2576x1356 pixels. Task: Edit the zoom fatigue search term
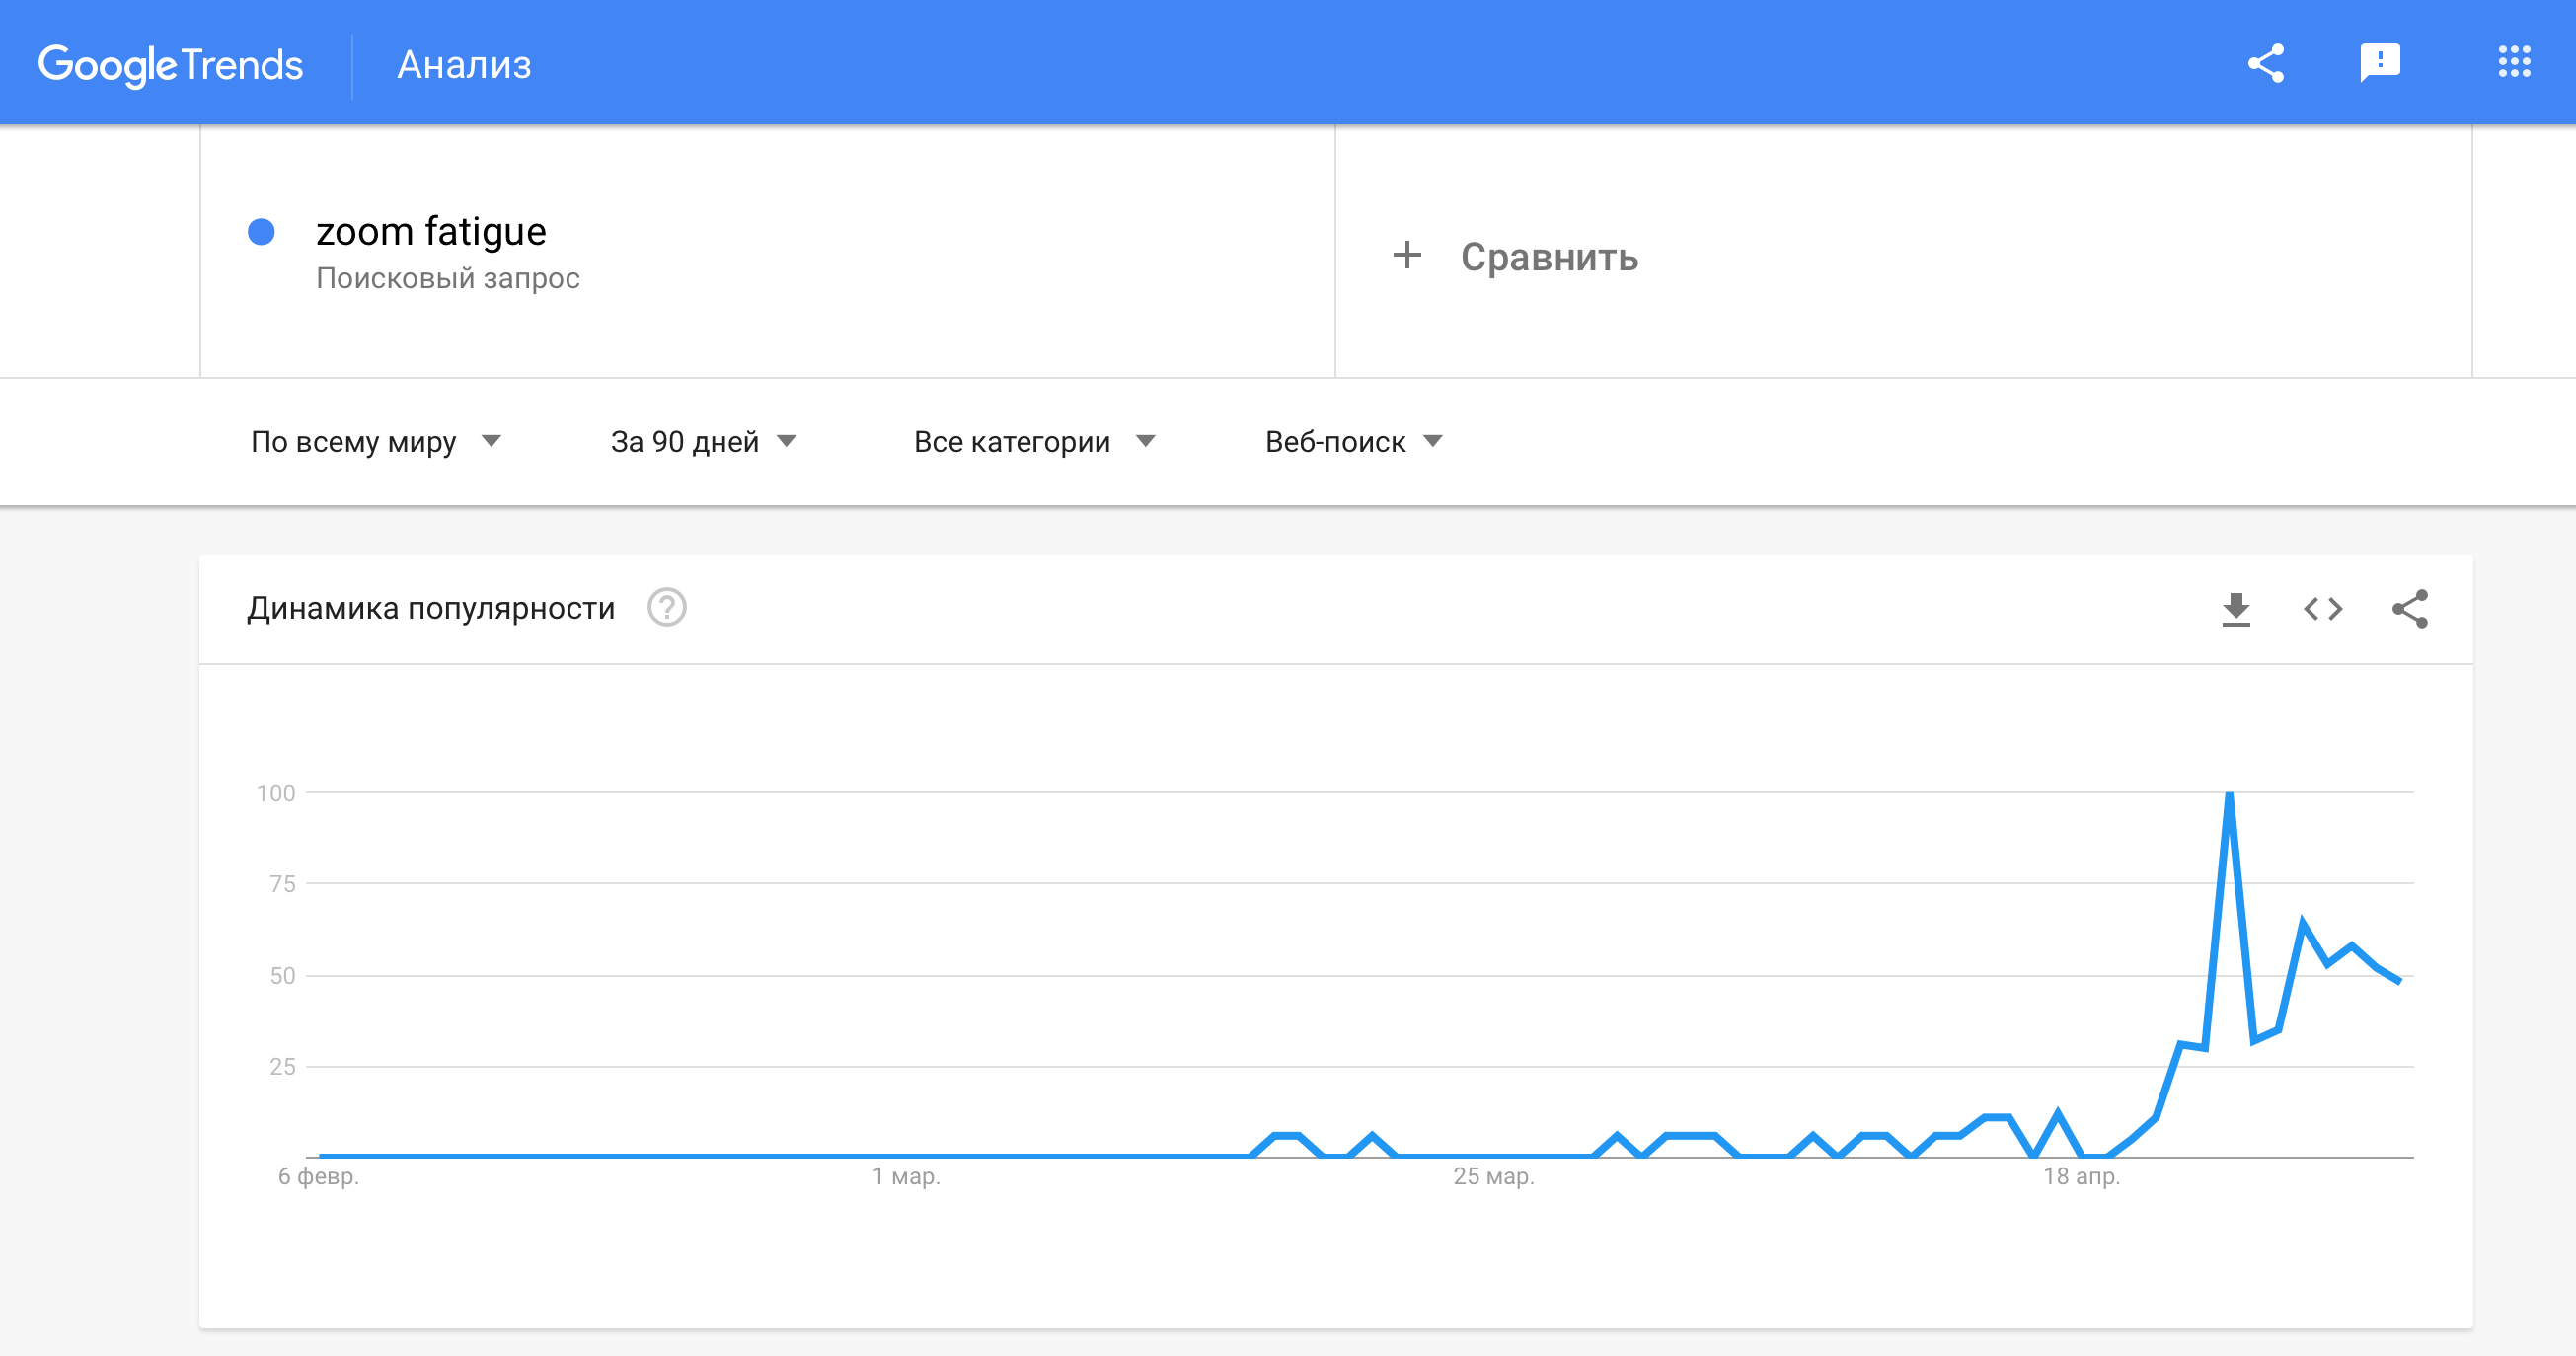pos(431,232)
